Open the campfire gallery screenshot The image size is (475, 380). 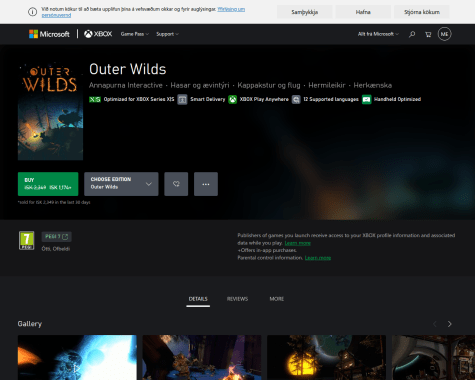(x=202, y=357)
